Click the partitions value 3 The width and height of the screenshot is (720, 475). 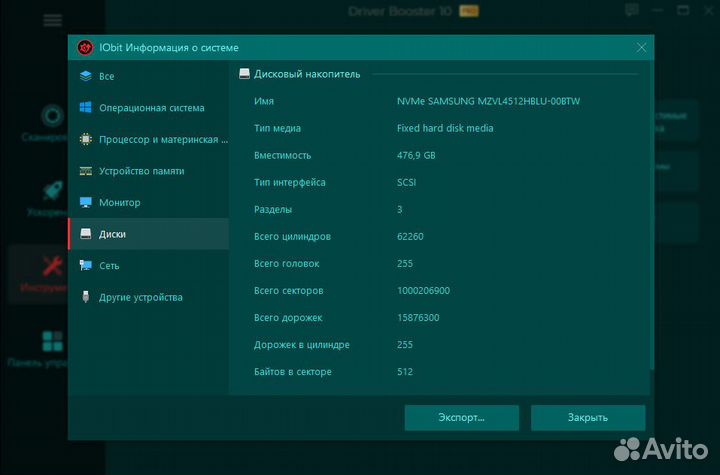coord(399,209)
